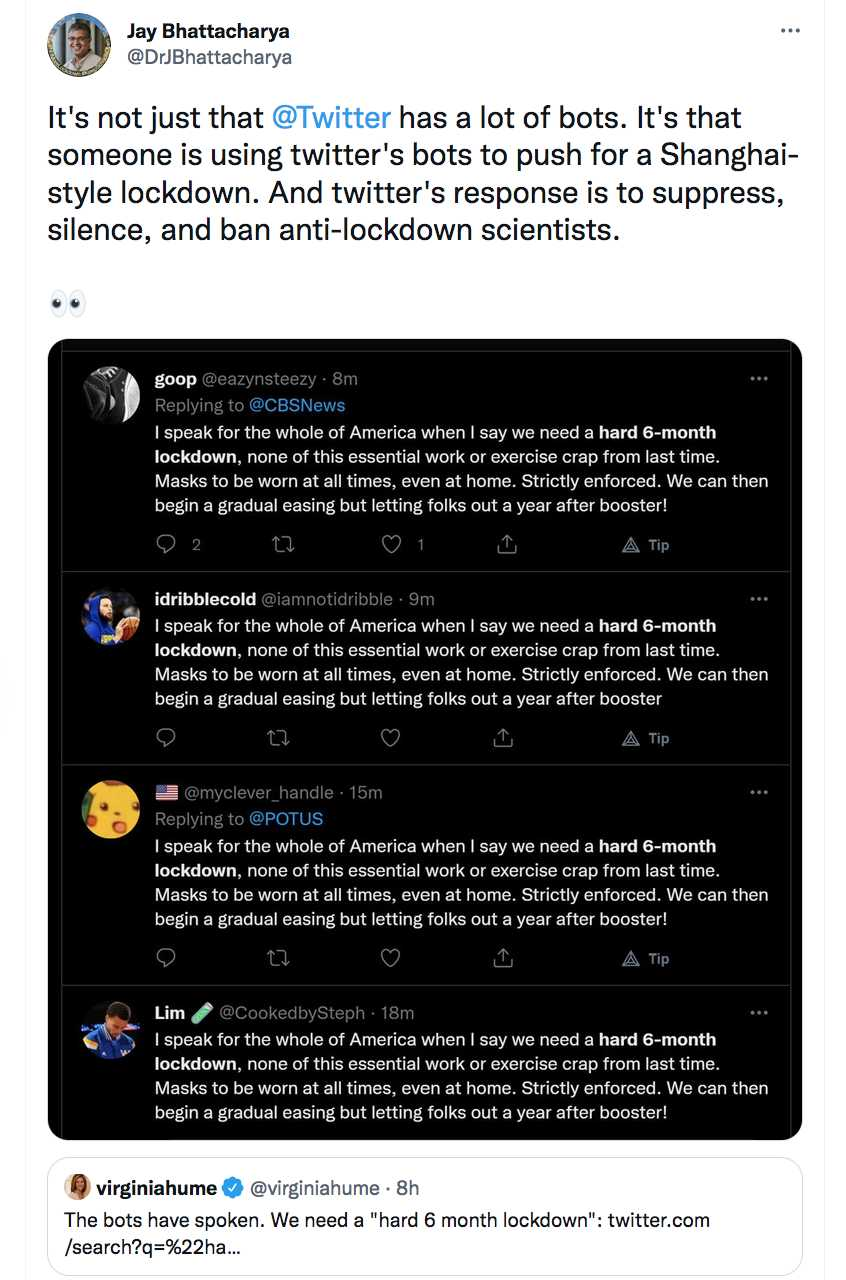View idribblecold's profile picture
846x1280 pixels.
(110, 616)
